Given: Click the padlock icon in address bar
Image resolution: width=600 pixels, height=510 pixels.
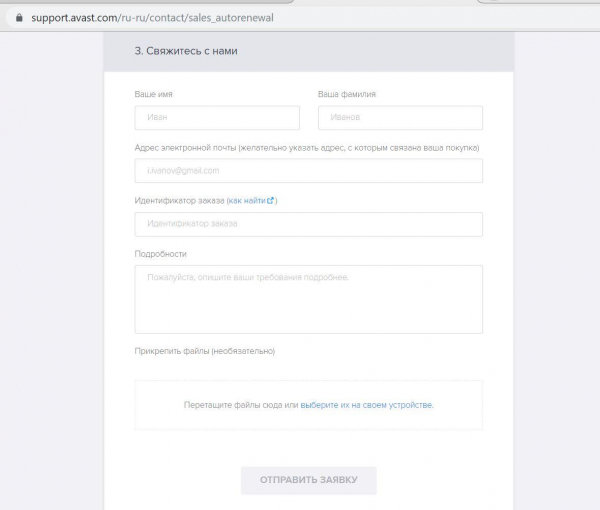Looking at the screenshot, I should pos(17,17).
